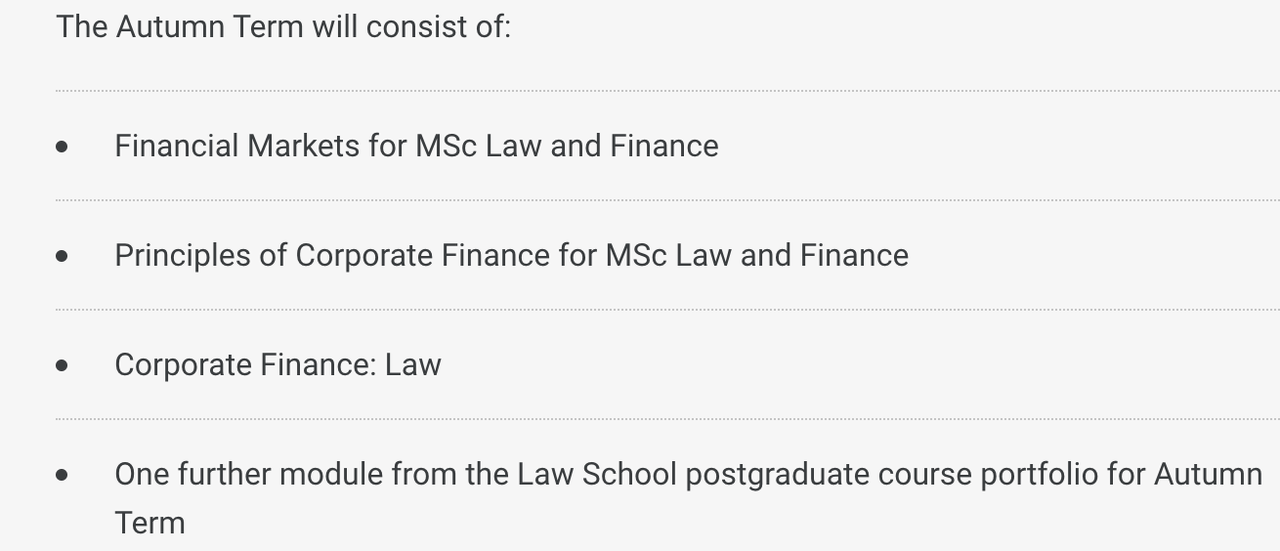Click the dotted divider below Corporate Finance: Law

pyautogui.click(x=668, y=419)
